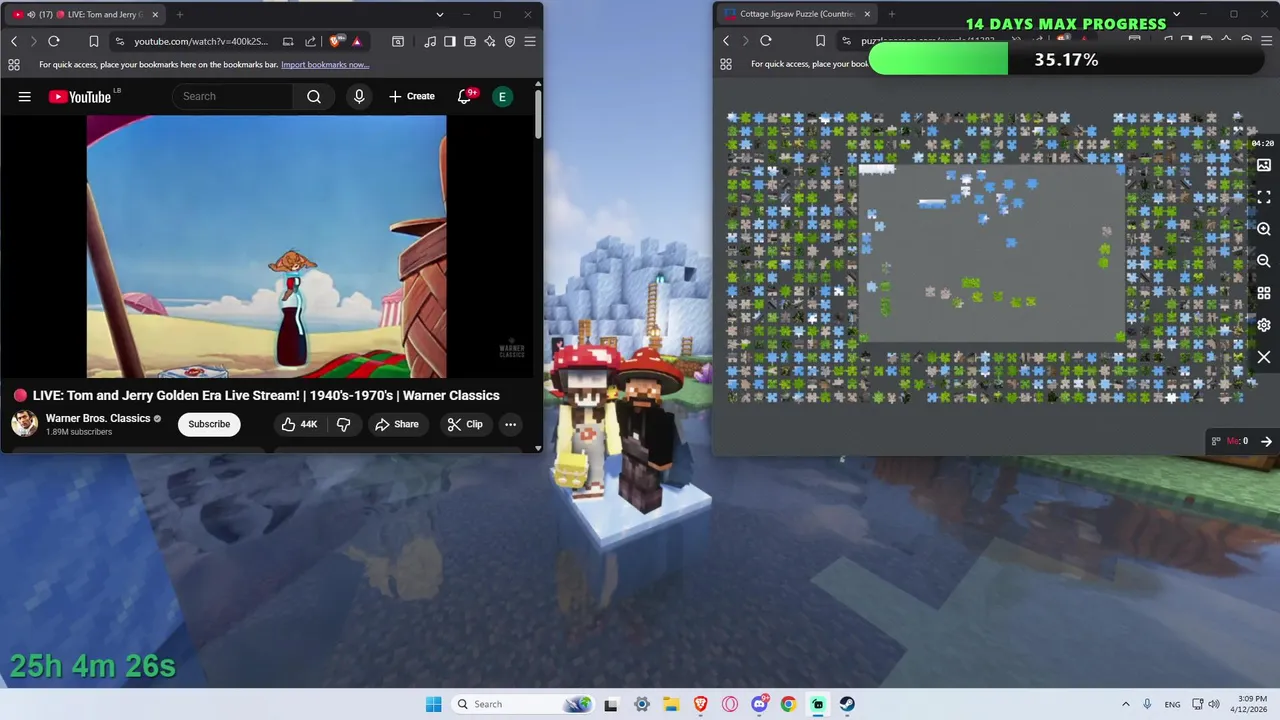Open Brave Shields lion icon in address bar

[335, 41]
